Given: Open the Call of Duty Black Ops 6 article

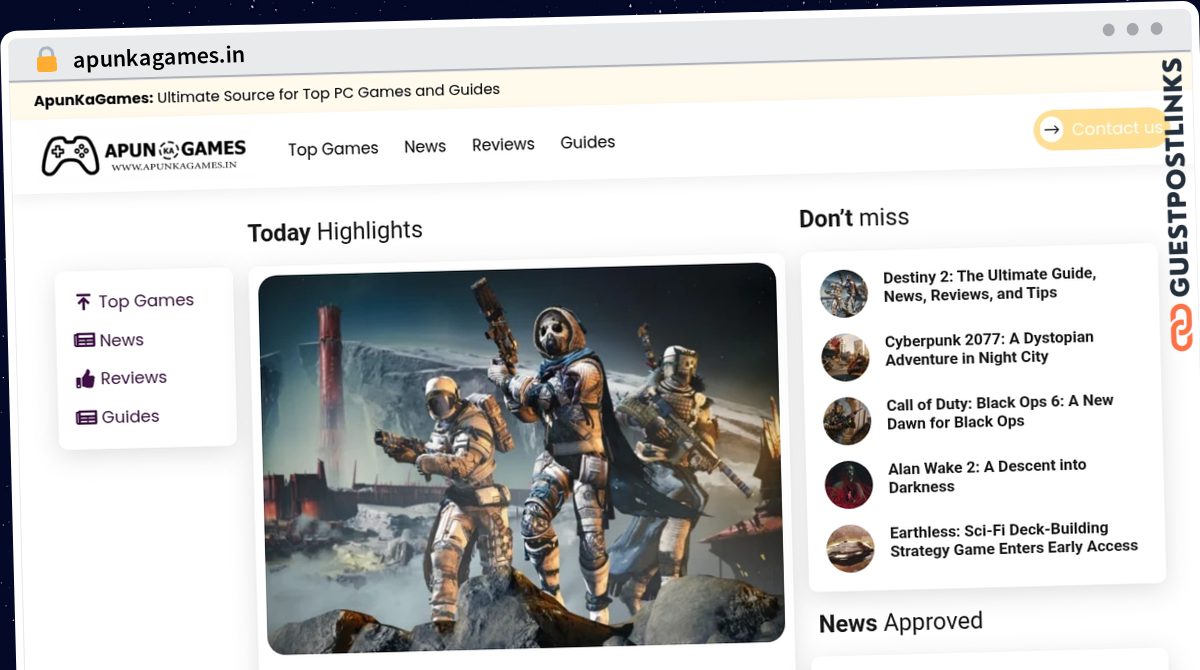Looking at the screenshot, I should coord(1000,411).
